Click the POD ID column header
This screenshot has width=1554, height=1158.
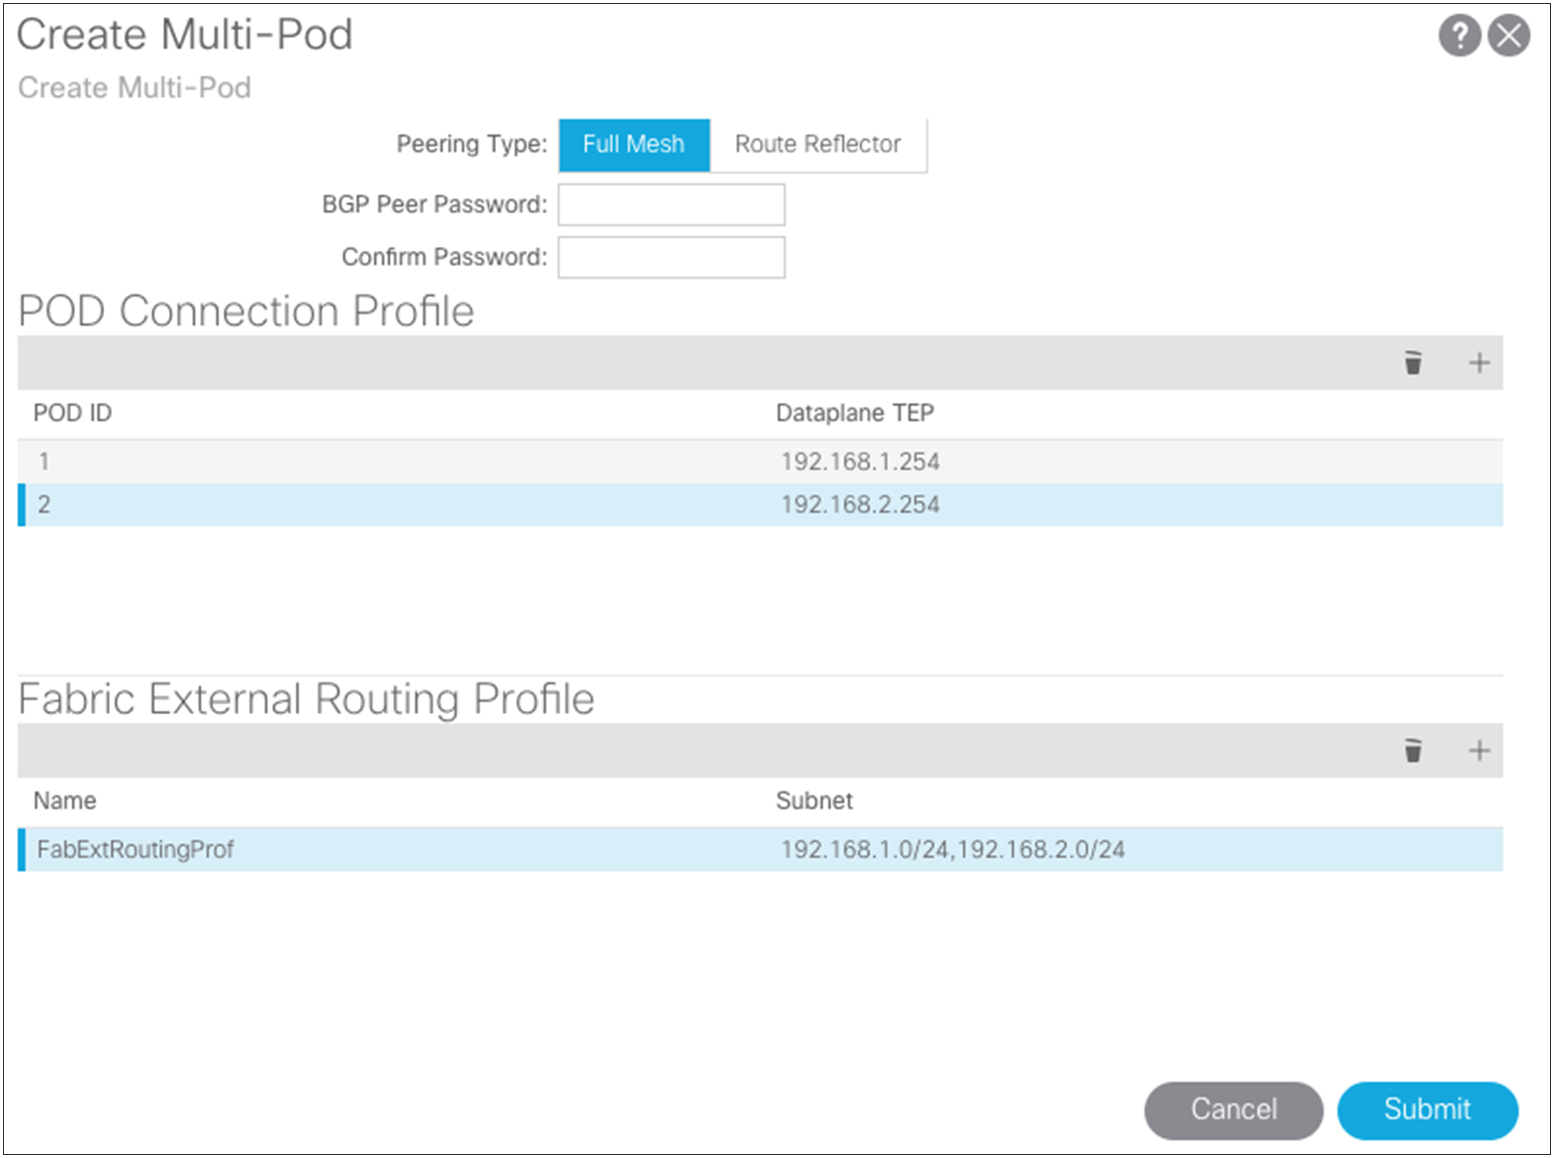pos(72,413)
